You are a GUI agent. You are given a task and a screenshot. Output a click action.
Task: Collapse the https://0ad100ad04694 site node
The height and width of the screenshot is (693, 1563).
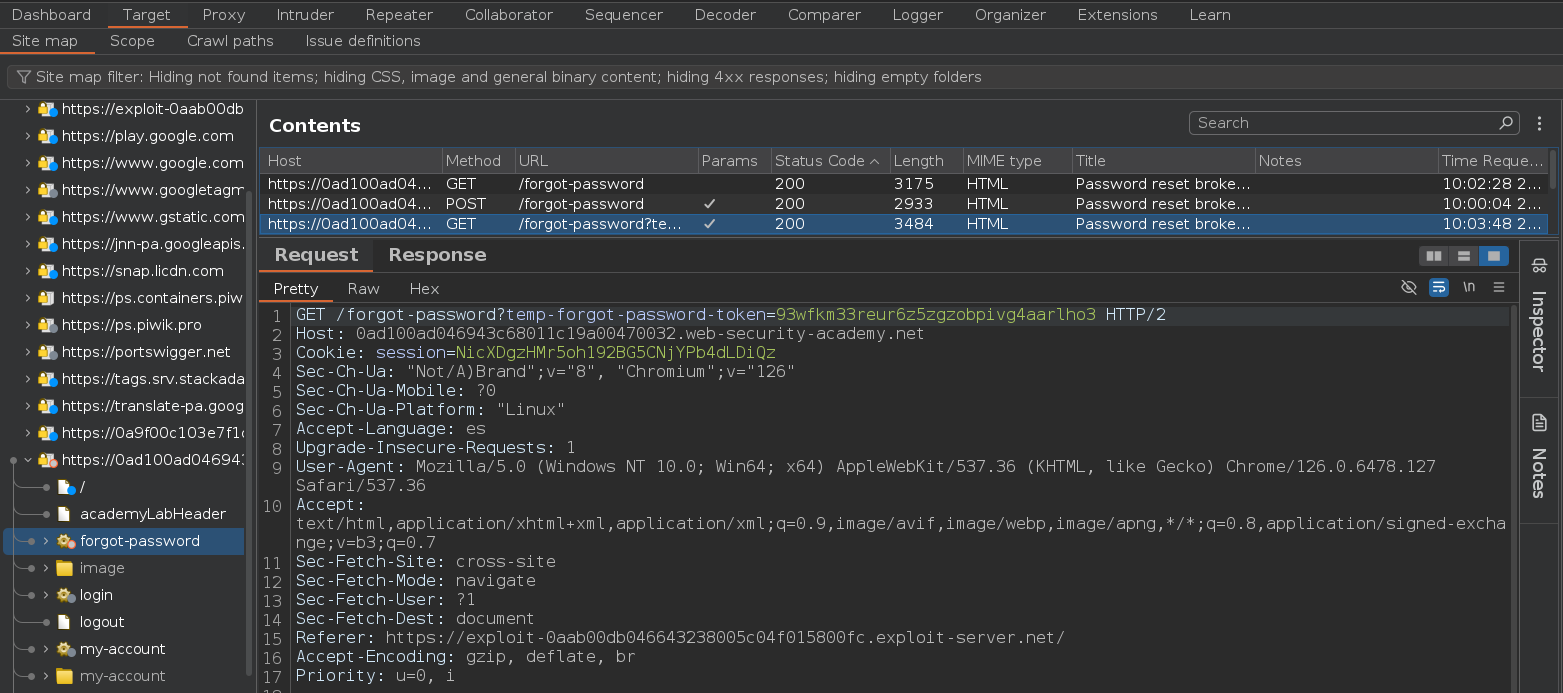point(28,460)
